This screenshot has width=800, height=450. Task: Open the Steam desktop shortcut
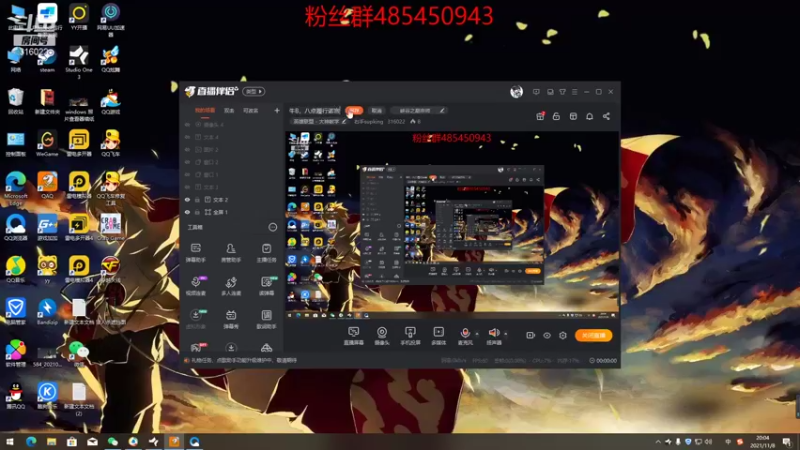coord(47,59)
